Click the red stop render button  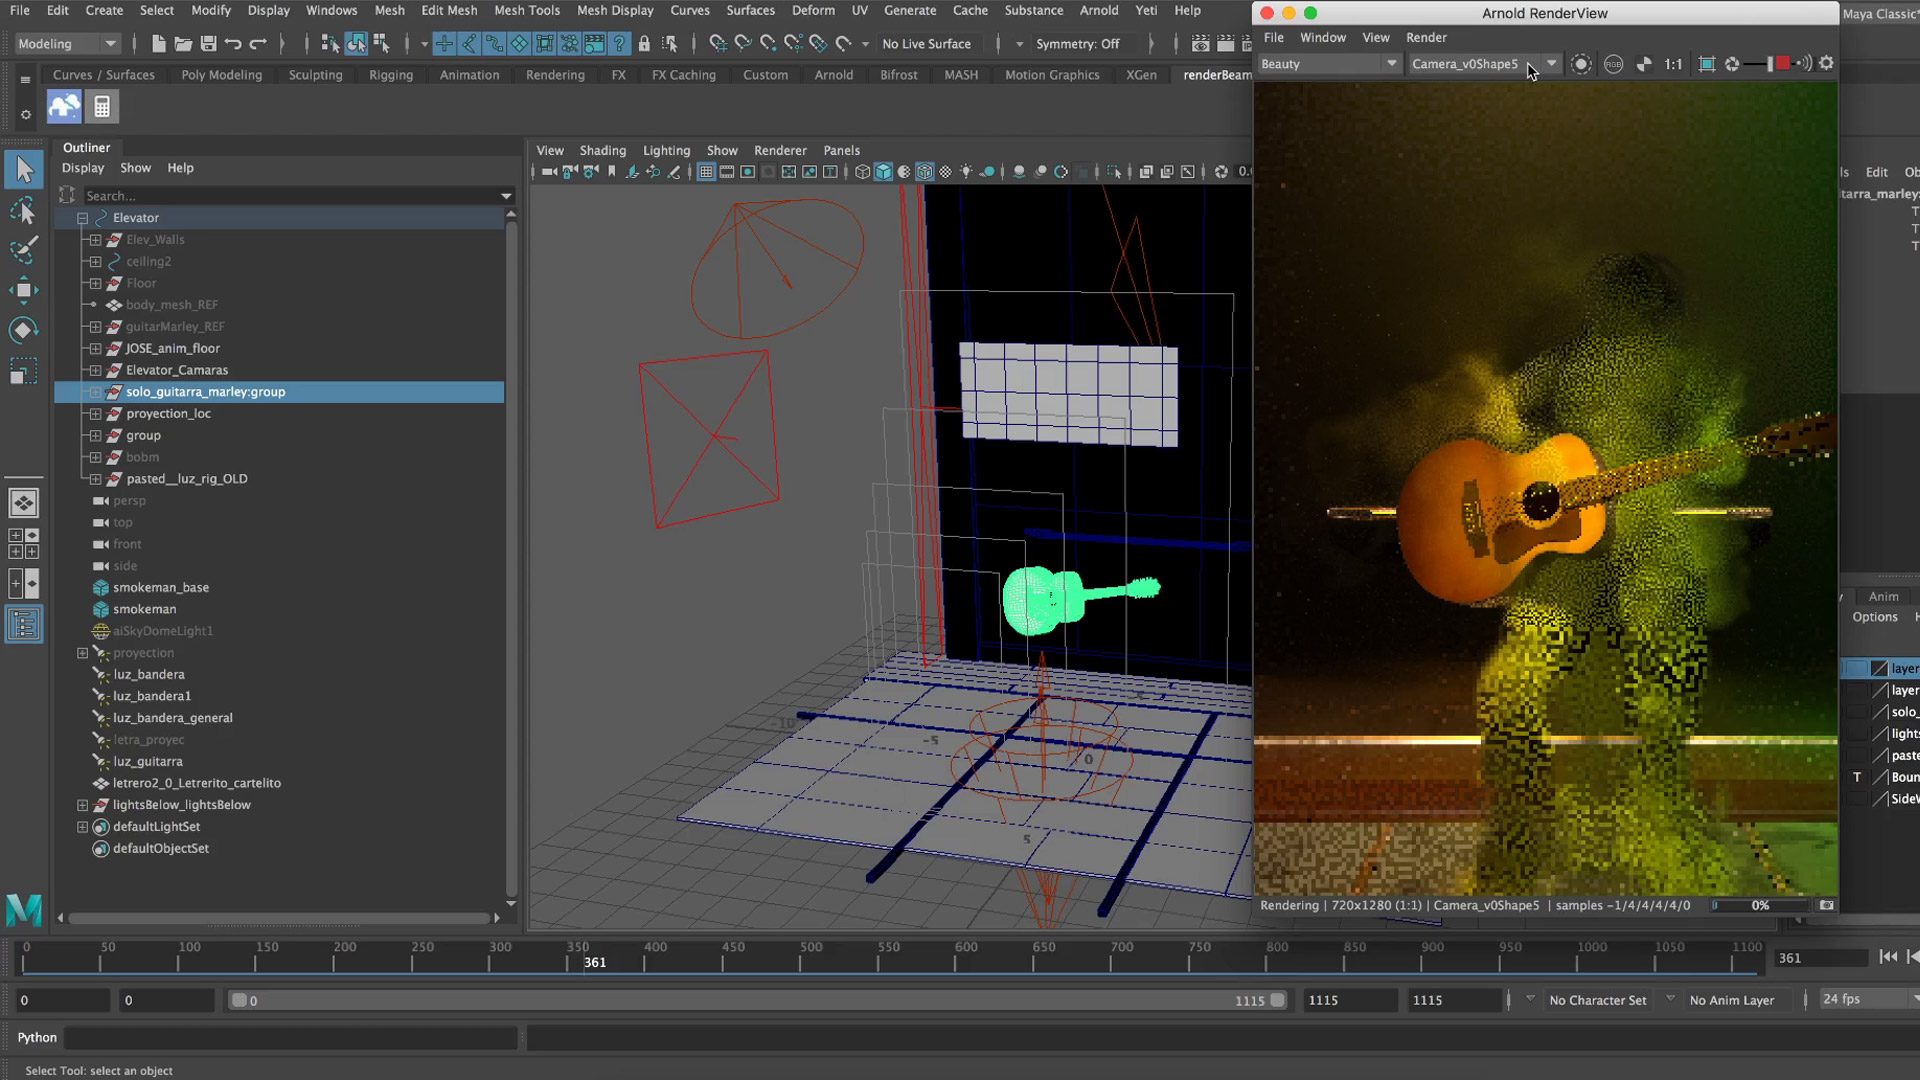pos(1782,64)
